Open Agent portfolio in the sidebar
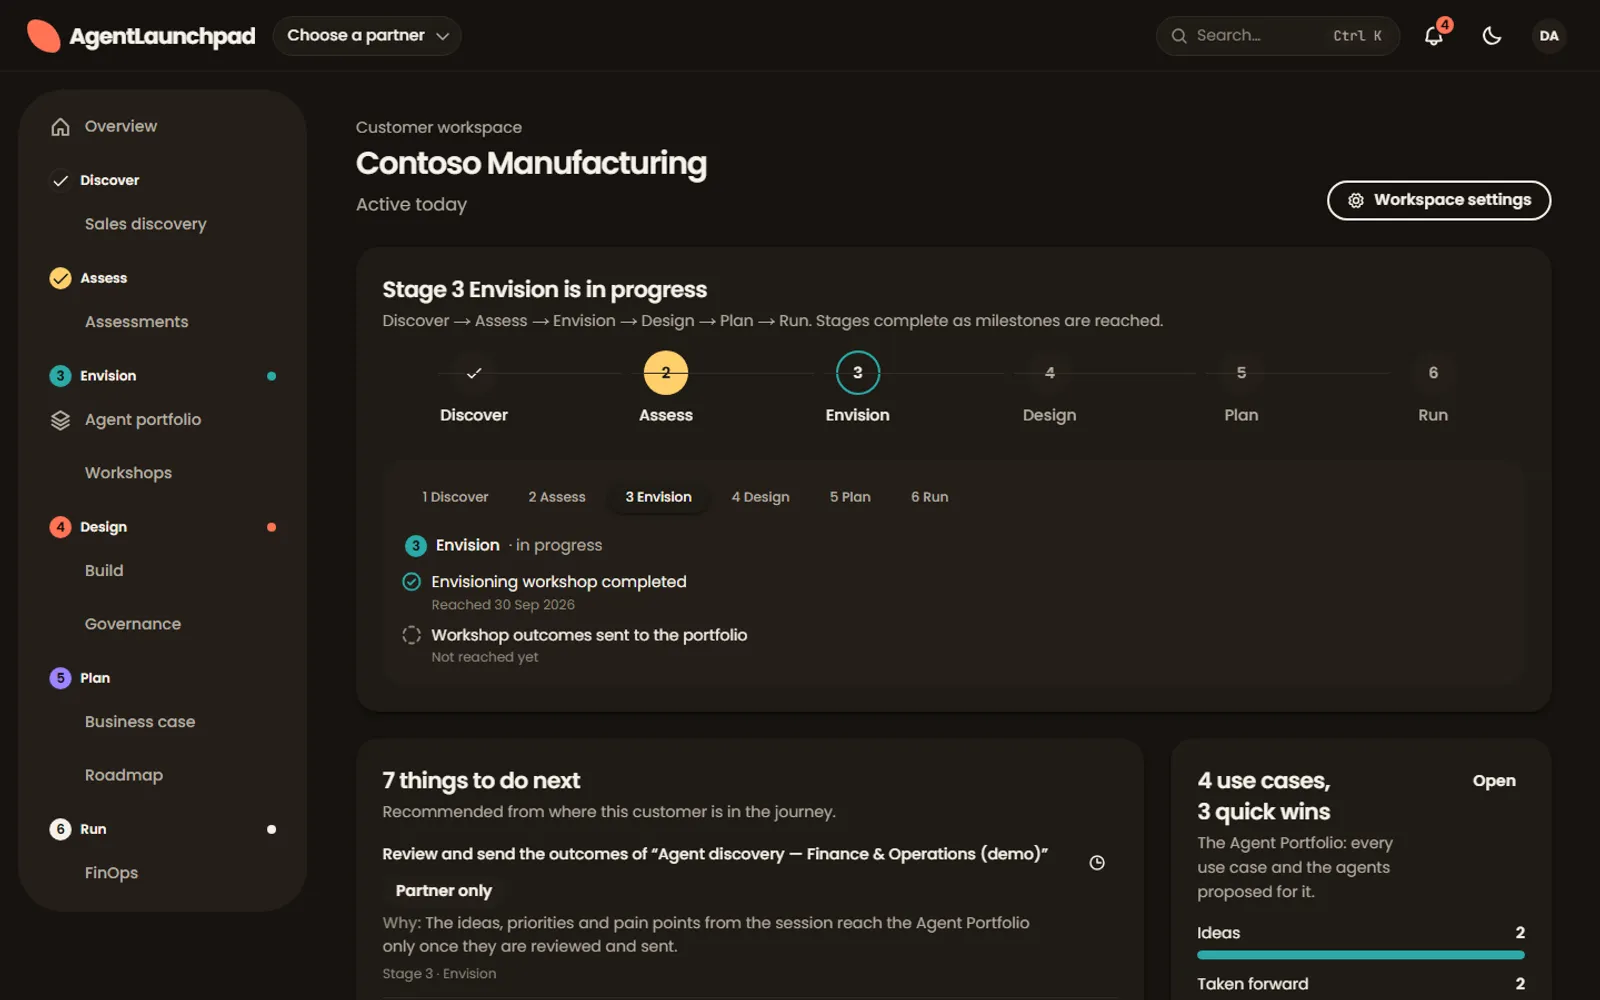 pos(143,420)
